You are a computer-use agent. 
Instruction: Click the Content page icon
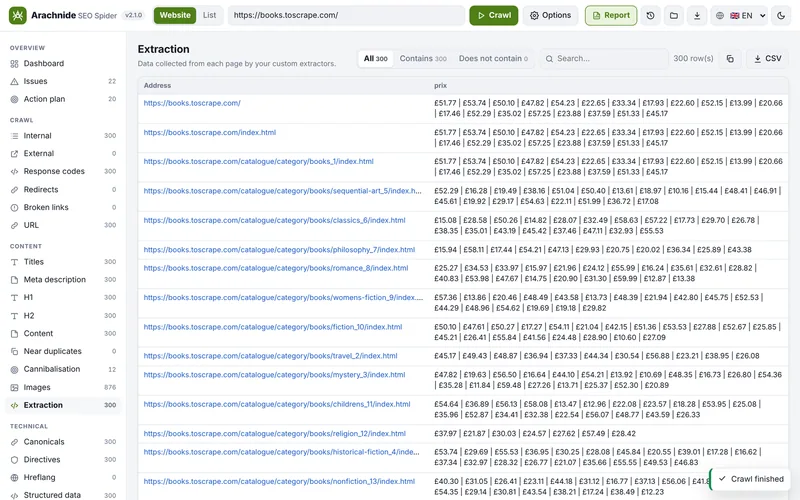(x=14, y=334)
